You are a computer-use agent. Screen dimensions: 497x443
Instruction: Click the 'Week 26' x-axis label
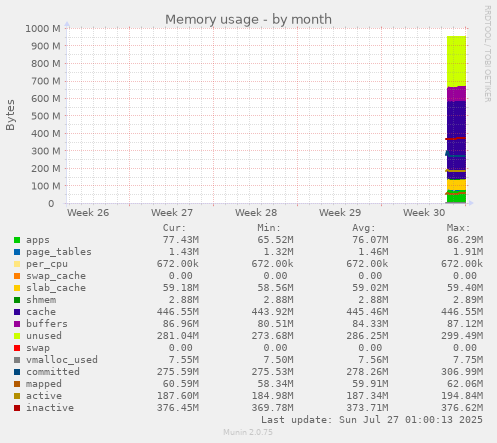88,213
